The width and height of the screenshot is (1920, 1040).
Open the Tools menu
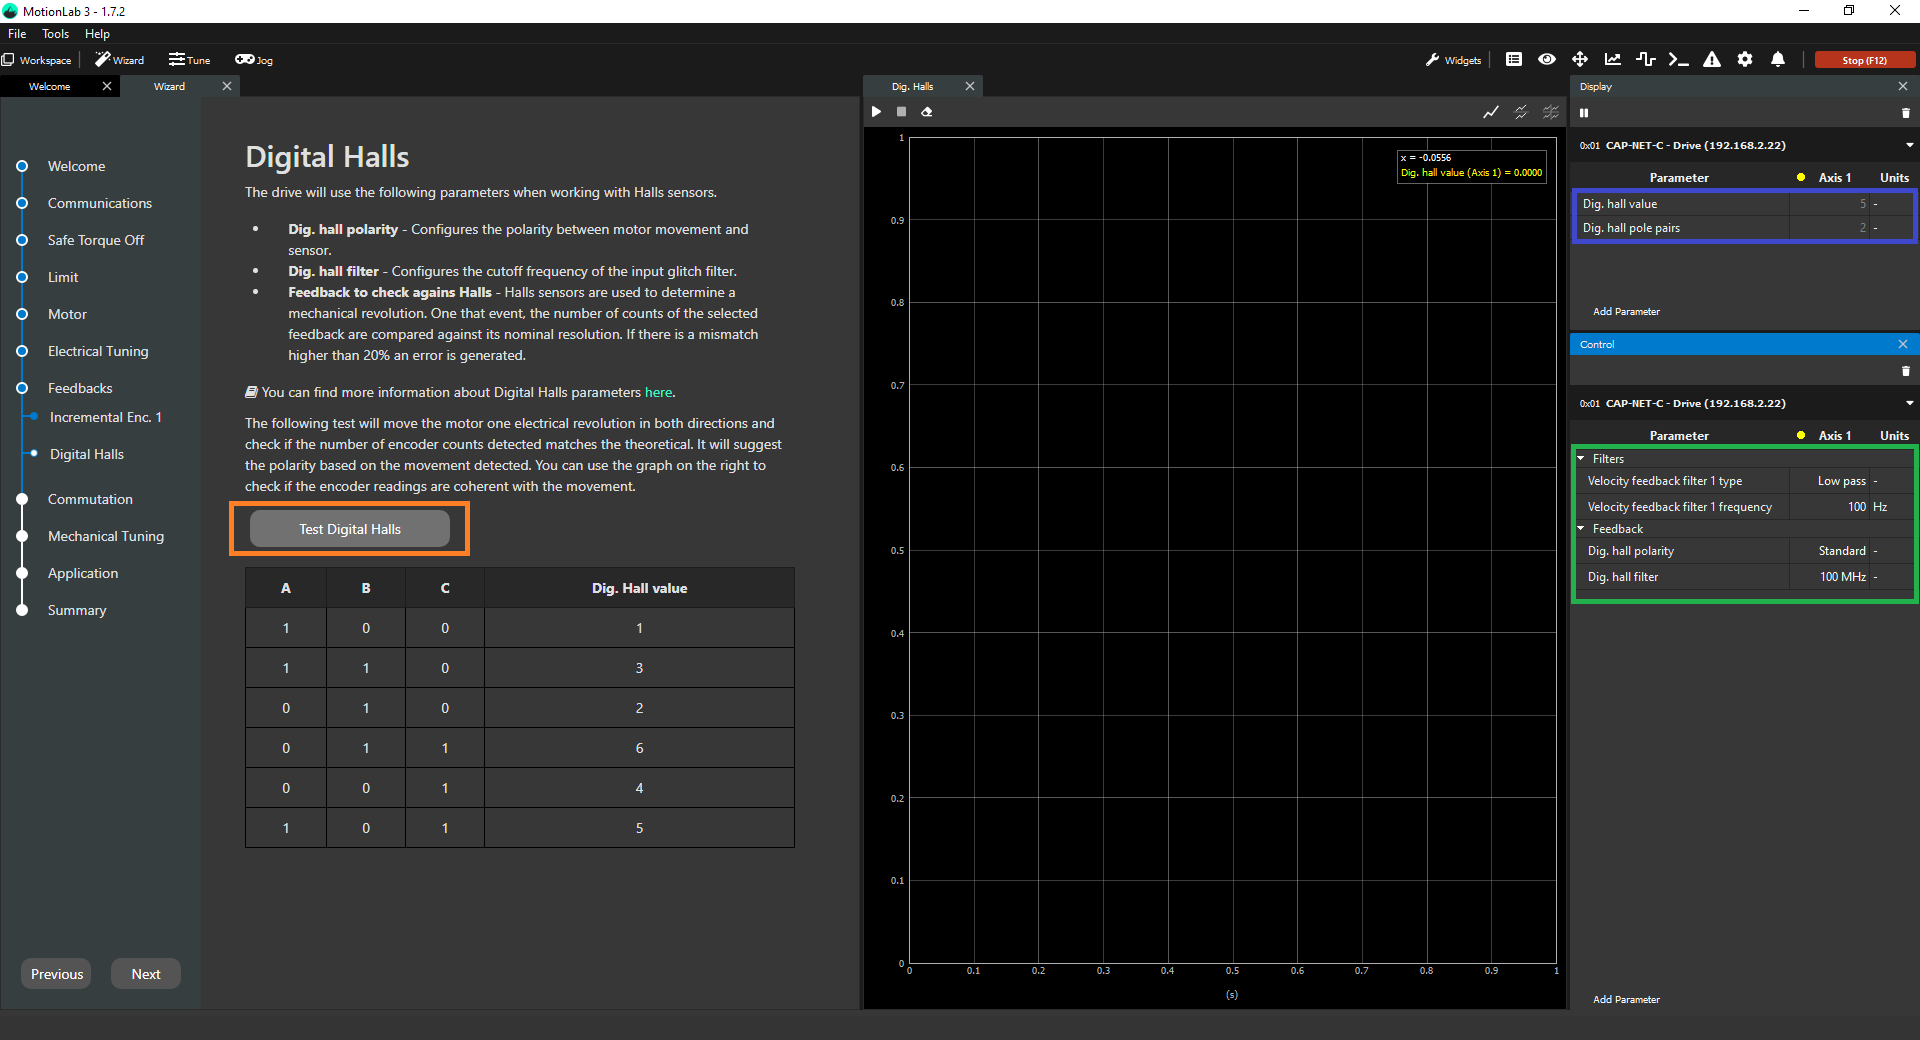pyautogui.click(x=55, y=34)
